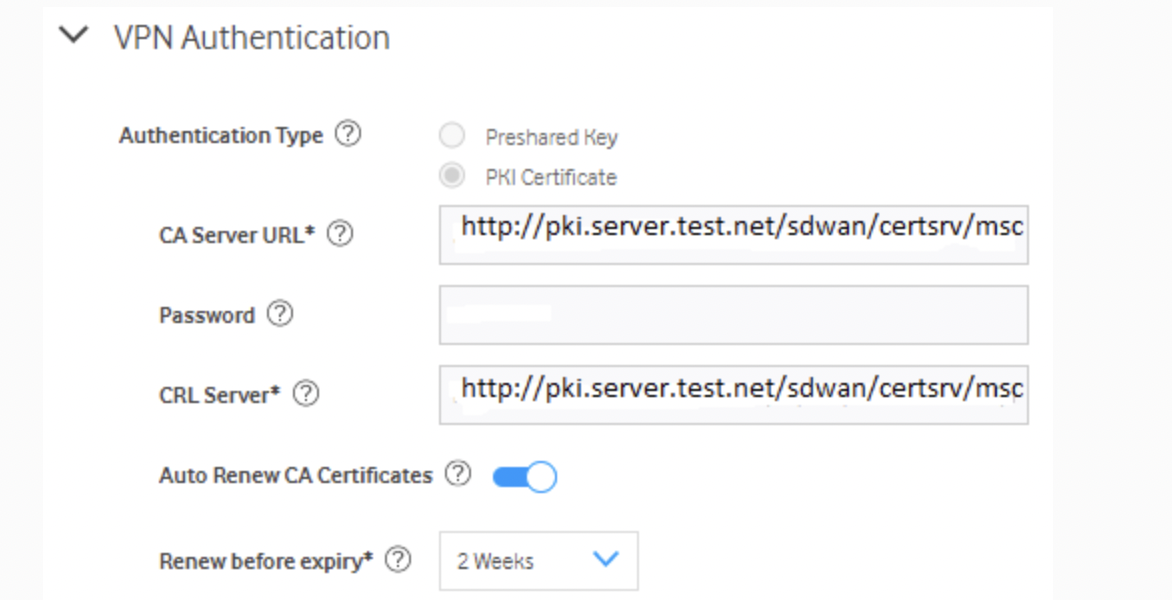This screenshot has width=1172, height=600.
Task: Collapse the VPN Authentication section
Action: click(x=71, y=36)
